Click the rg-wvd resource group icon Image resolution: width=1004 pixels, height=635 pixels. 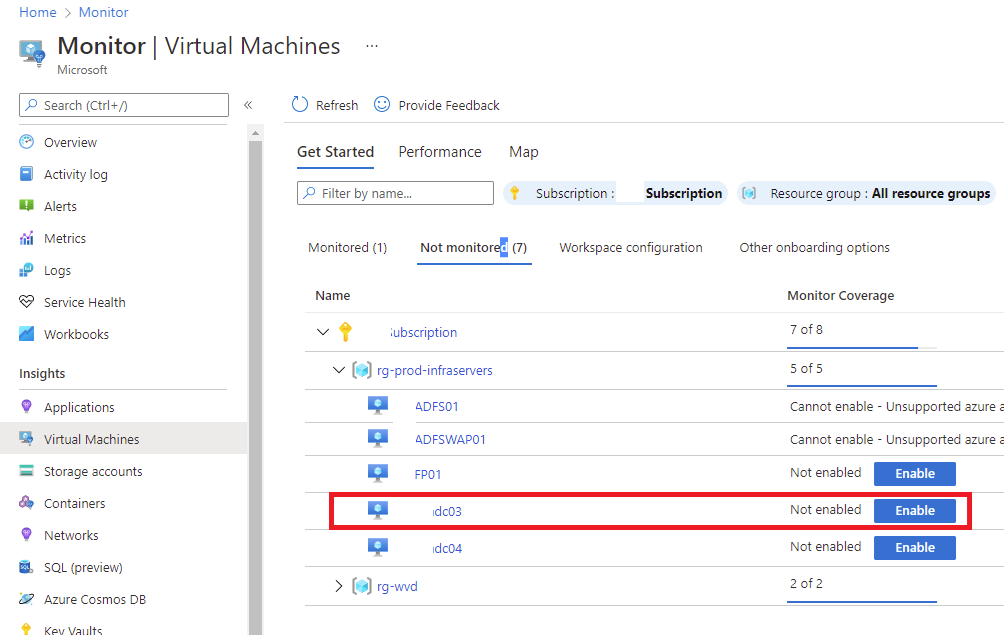(362, 586)
